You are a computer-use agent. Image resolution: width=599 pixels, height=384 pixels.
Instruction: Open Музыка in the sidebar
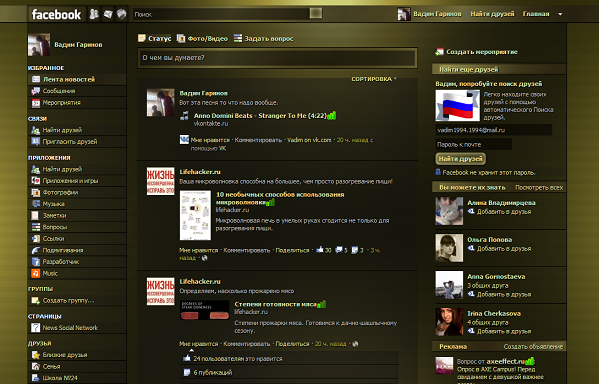point(77,204)
